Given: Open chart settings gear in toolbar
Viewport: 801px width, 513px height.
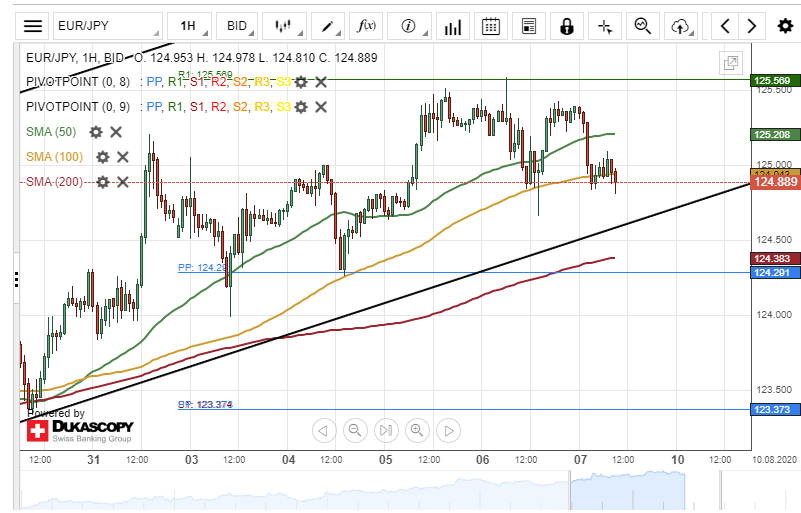Looking at the screenshot, I should [785, 26].
